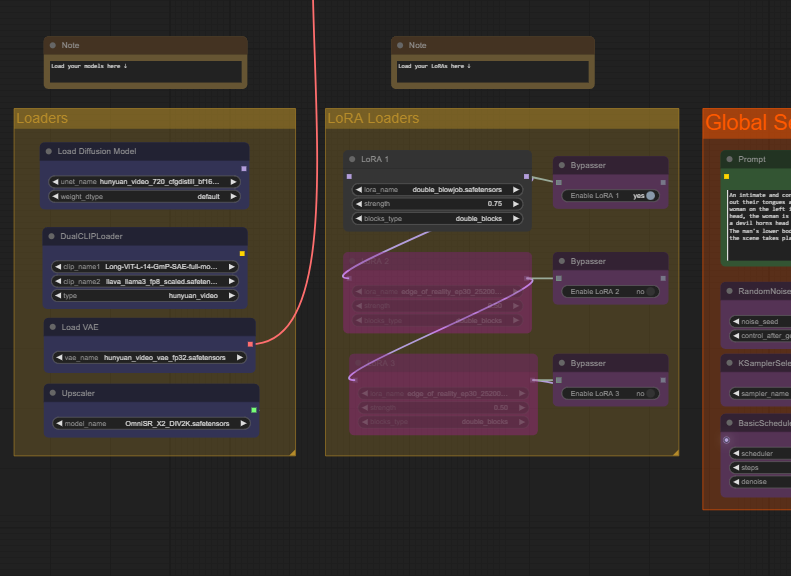Click the Prompt node yellow input socket
This screenshot has height=576, width=791.
coord(726,177)
